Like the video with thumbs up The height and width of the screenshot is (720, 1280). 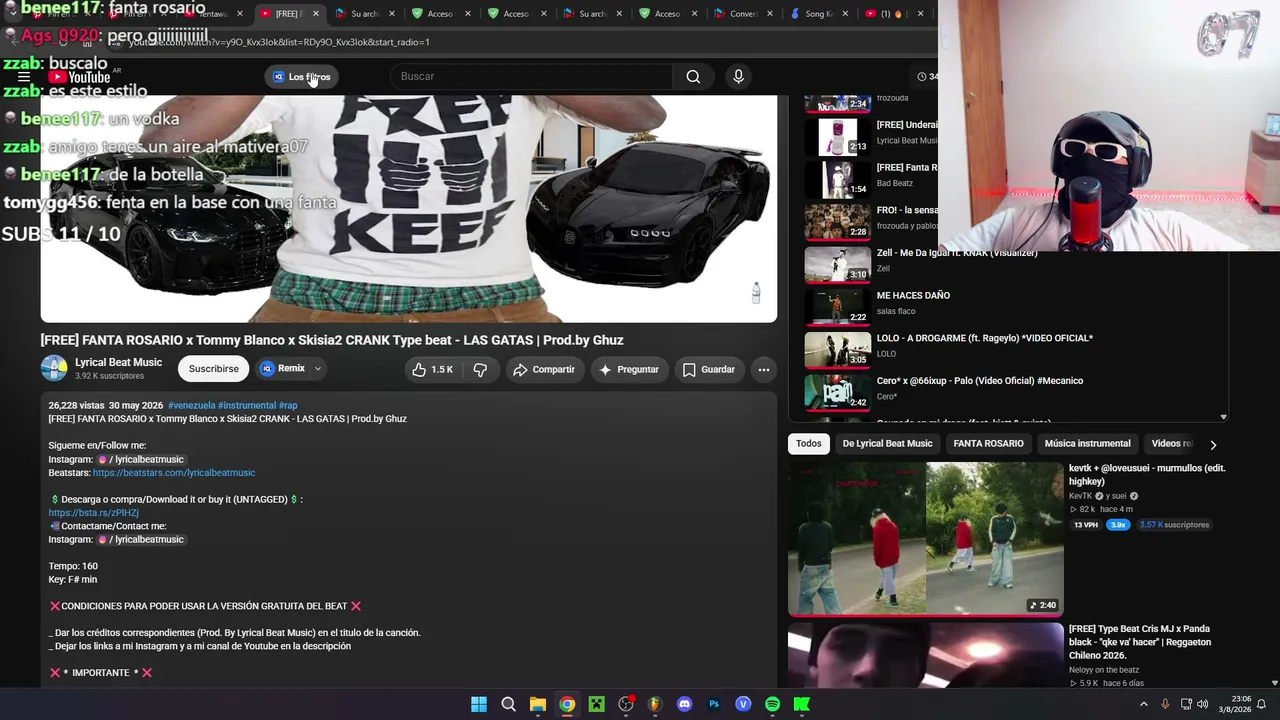[432, 370]
